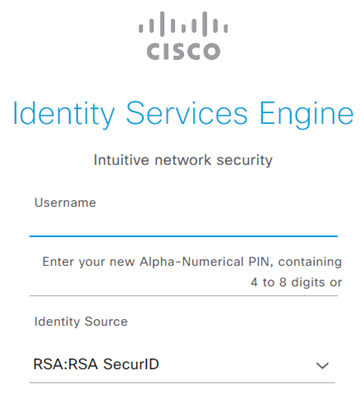Image resolution: width=364 pixels, height=393 pixels.
Task: Click the blue underline beneath Username
Action: click(184, 236)
